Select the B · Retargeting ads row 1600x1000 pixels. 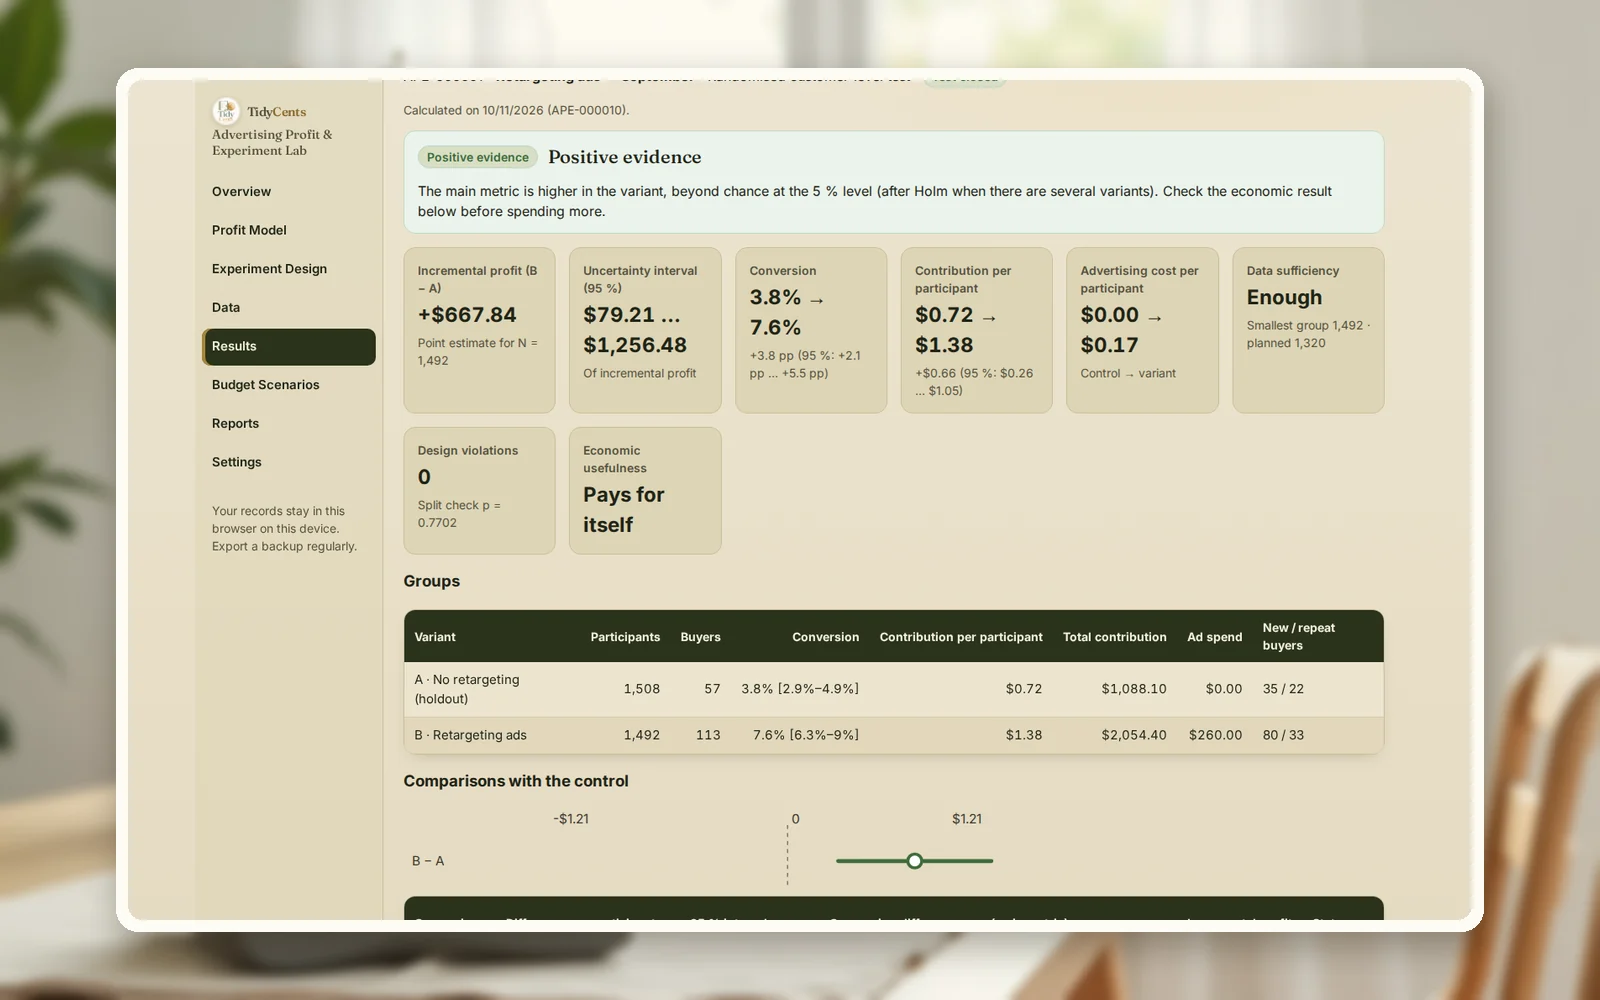893,735
